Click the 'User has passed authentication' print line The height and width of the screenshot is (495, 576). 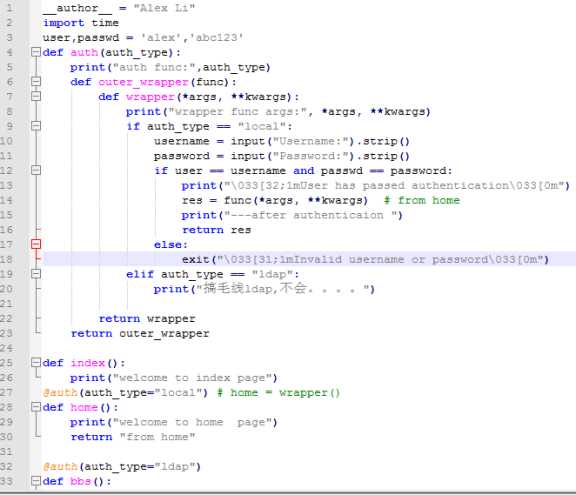(x=375, y=186)
